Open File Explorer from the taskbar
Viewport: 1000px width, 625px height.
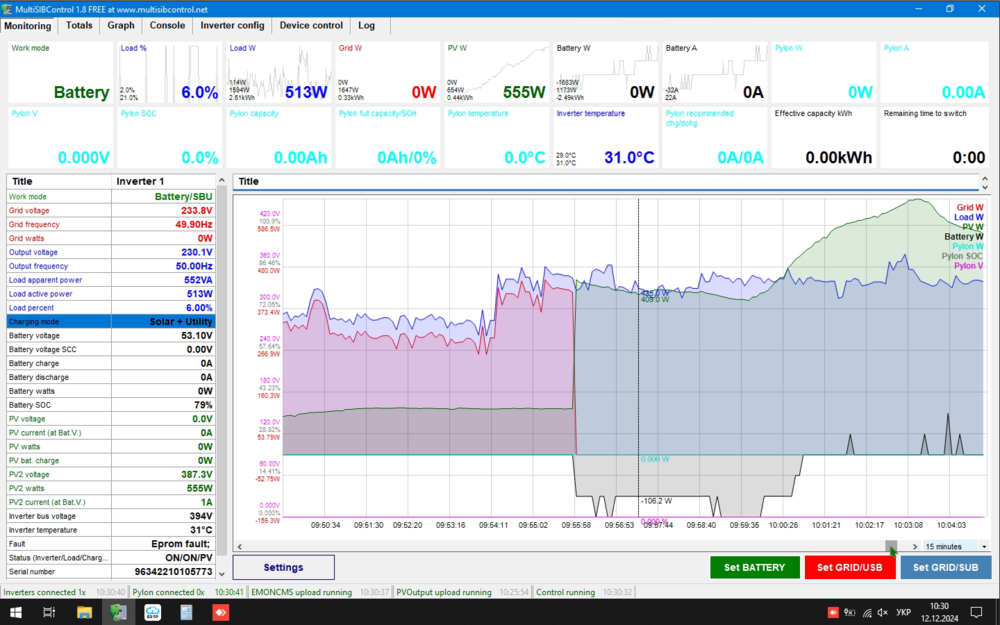coord(84,611)
